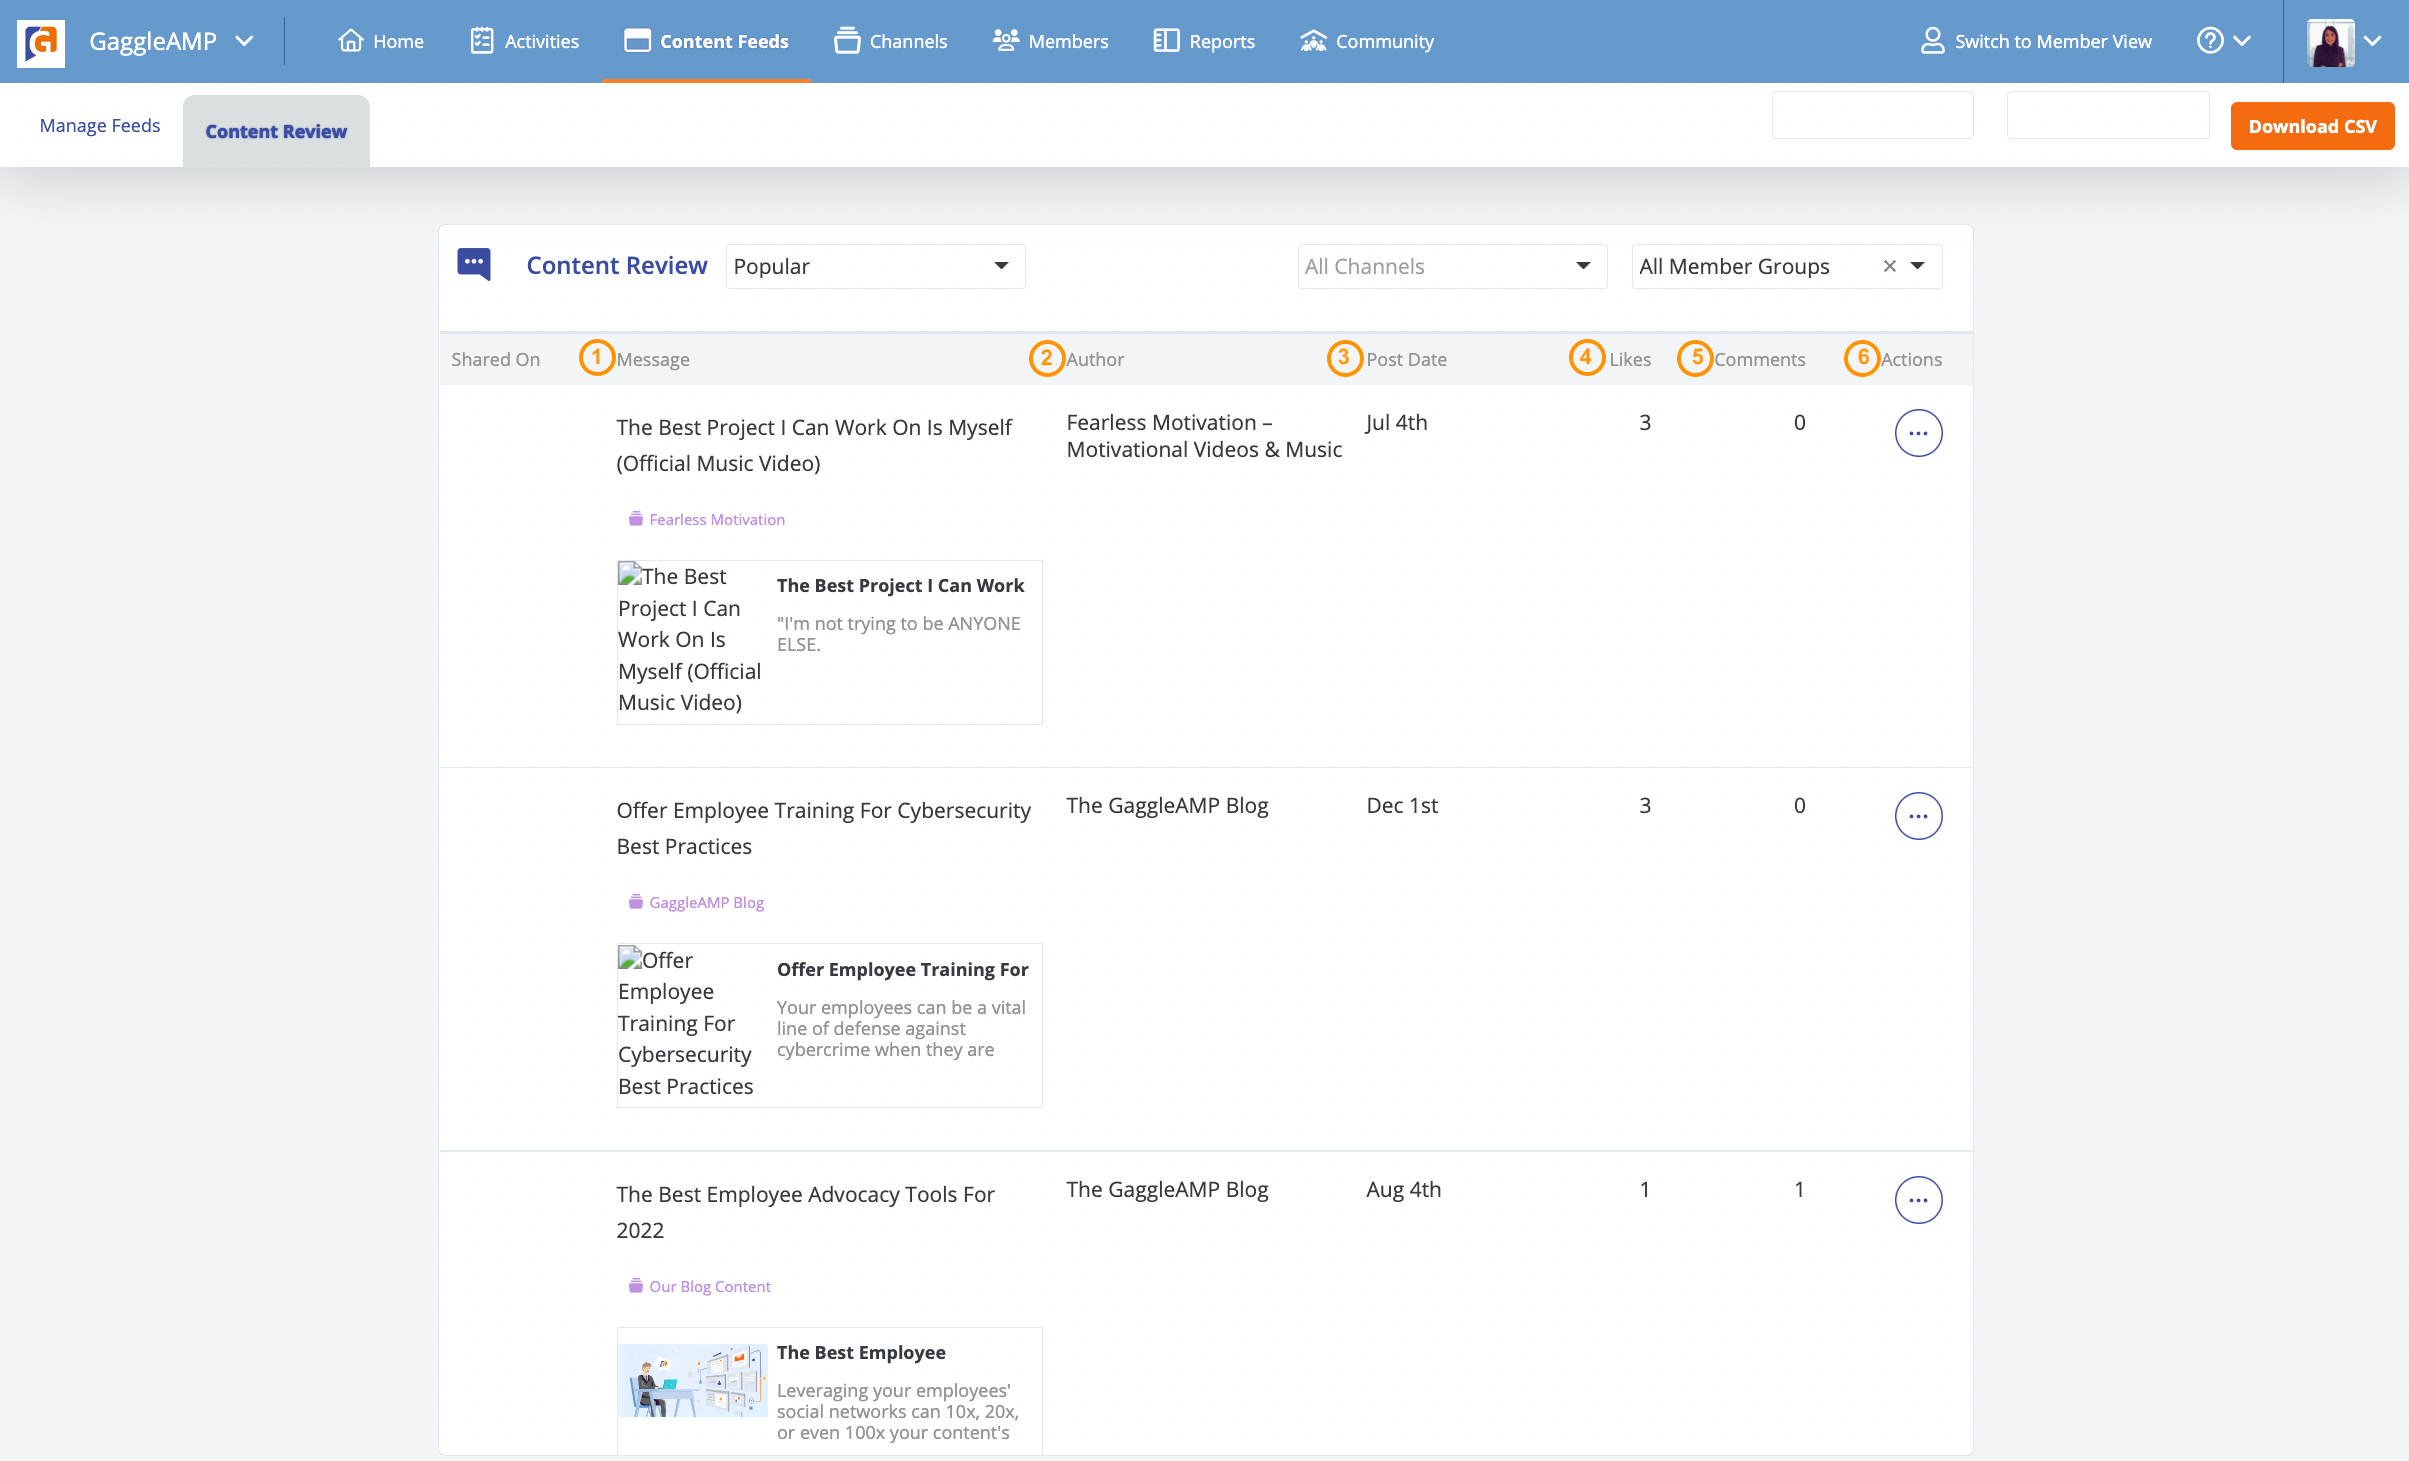Go to the Home nav item

tap(381, 41)
